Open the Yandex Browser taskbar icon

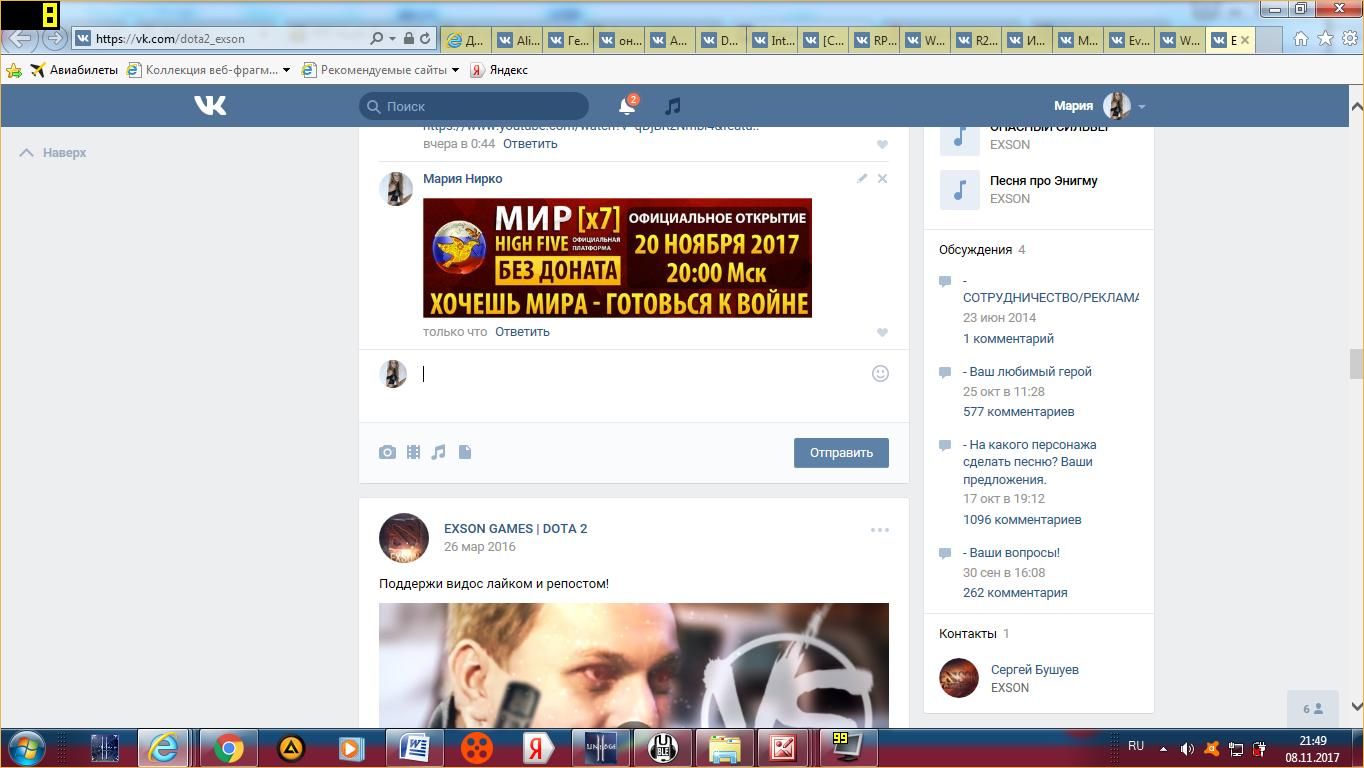538,748
